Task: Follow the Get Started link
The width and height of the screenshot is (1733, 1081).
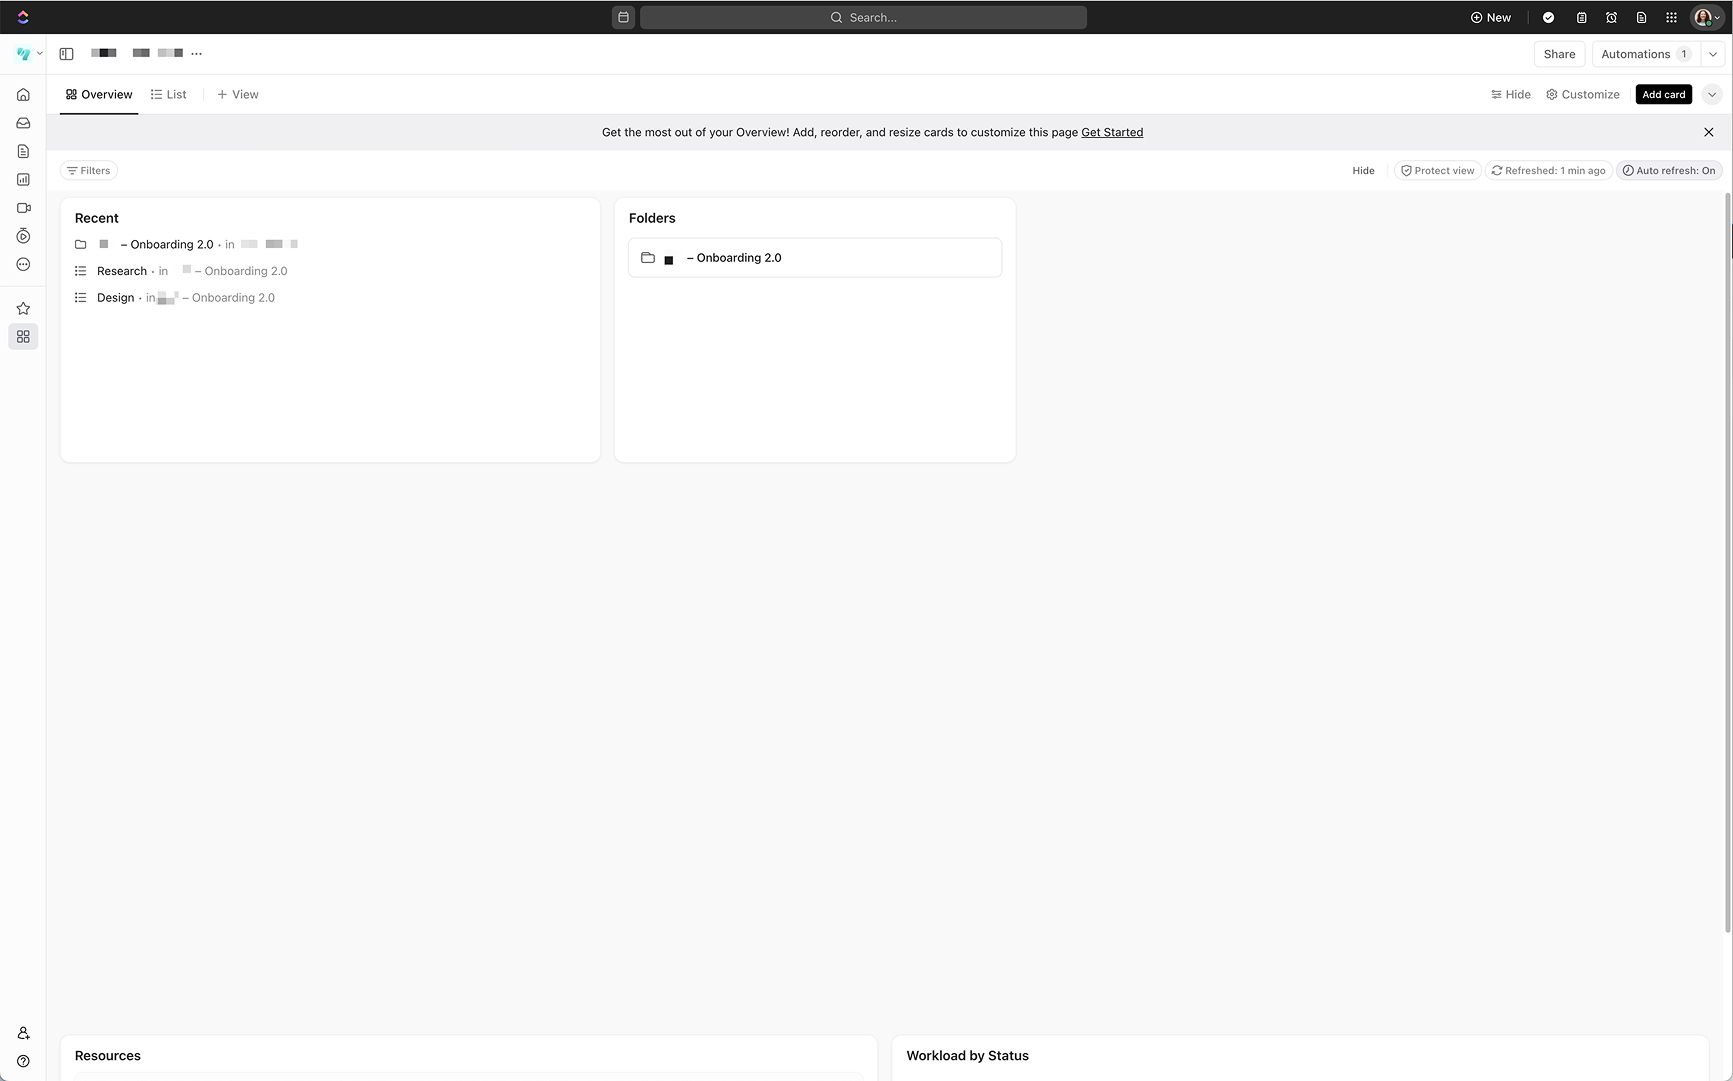Action: tap(1112, 132)
